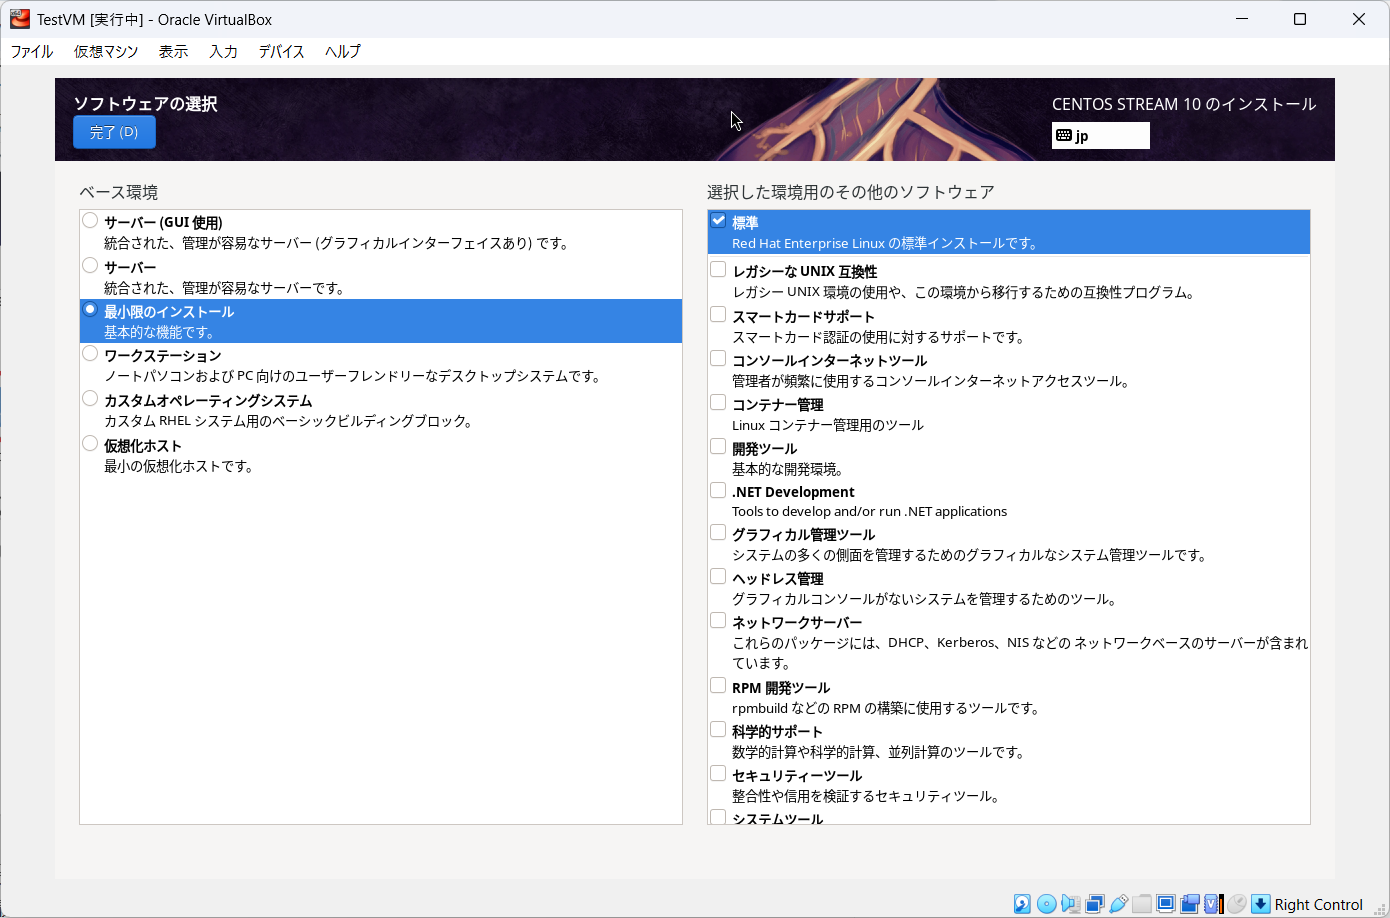Image resolution: width=1390 pixels, height=918 pixels.
Task: Maximize the TestVM VirtualBox window
Action: [1300, 19]
